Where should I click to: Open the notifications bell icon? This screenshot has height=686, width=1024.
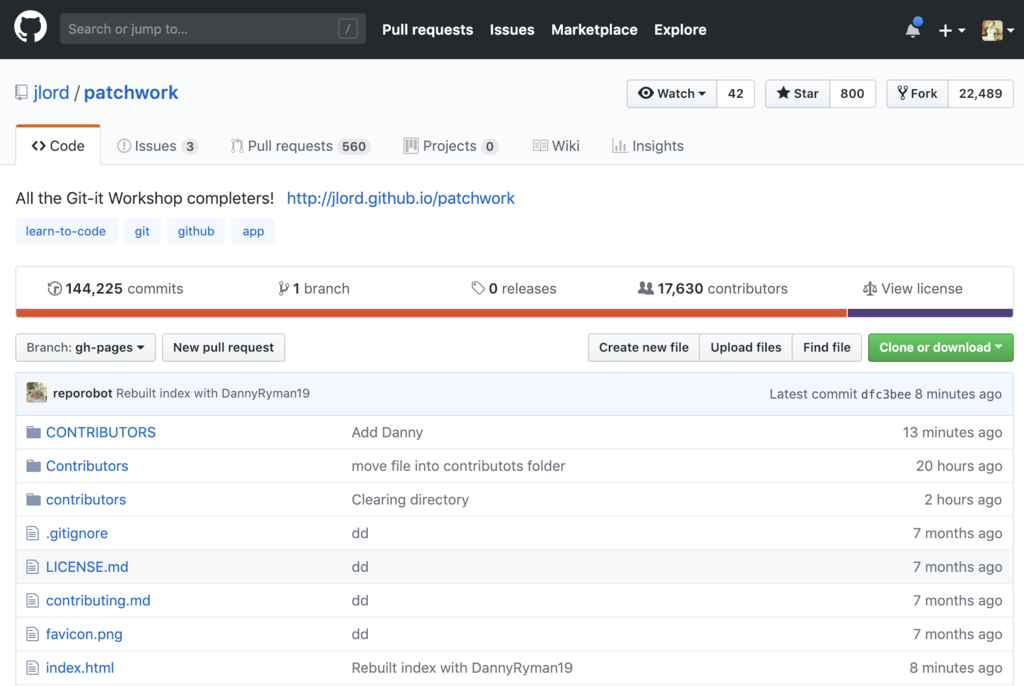pos(913,29)
